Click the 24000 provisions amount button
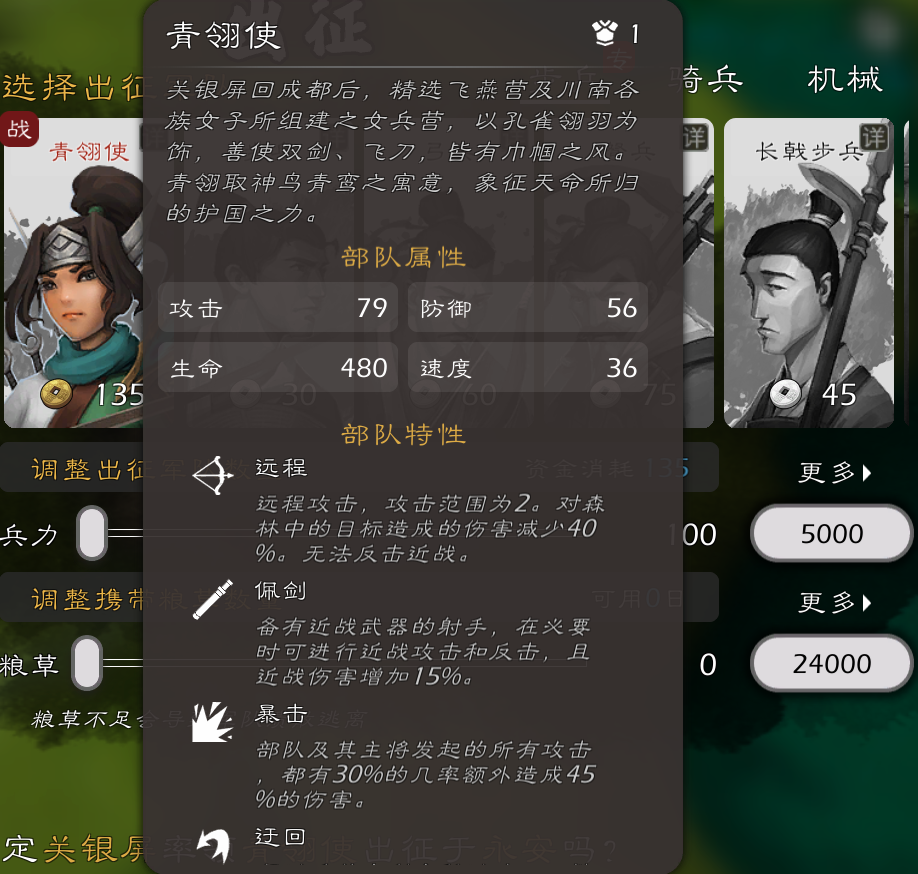The height and width of the screenshot is (874, 918). [832, 663]
